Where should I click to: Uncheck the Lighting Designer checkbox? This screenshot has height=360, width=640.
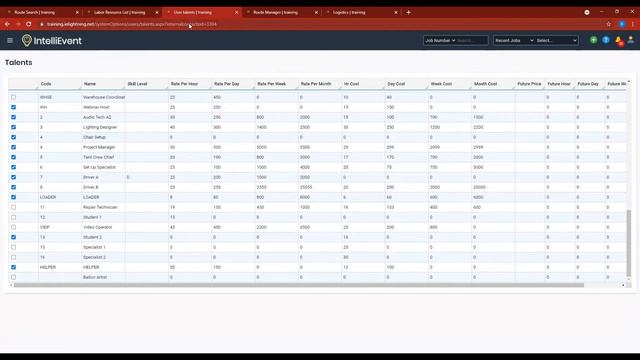pos(13,127)
